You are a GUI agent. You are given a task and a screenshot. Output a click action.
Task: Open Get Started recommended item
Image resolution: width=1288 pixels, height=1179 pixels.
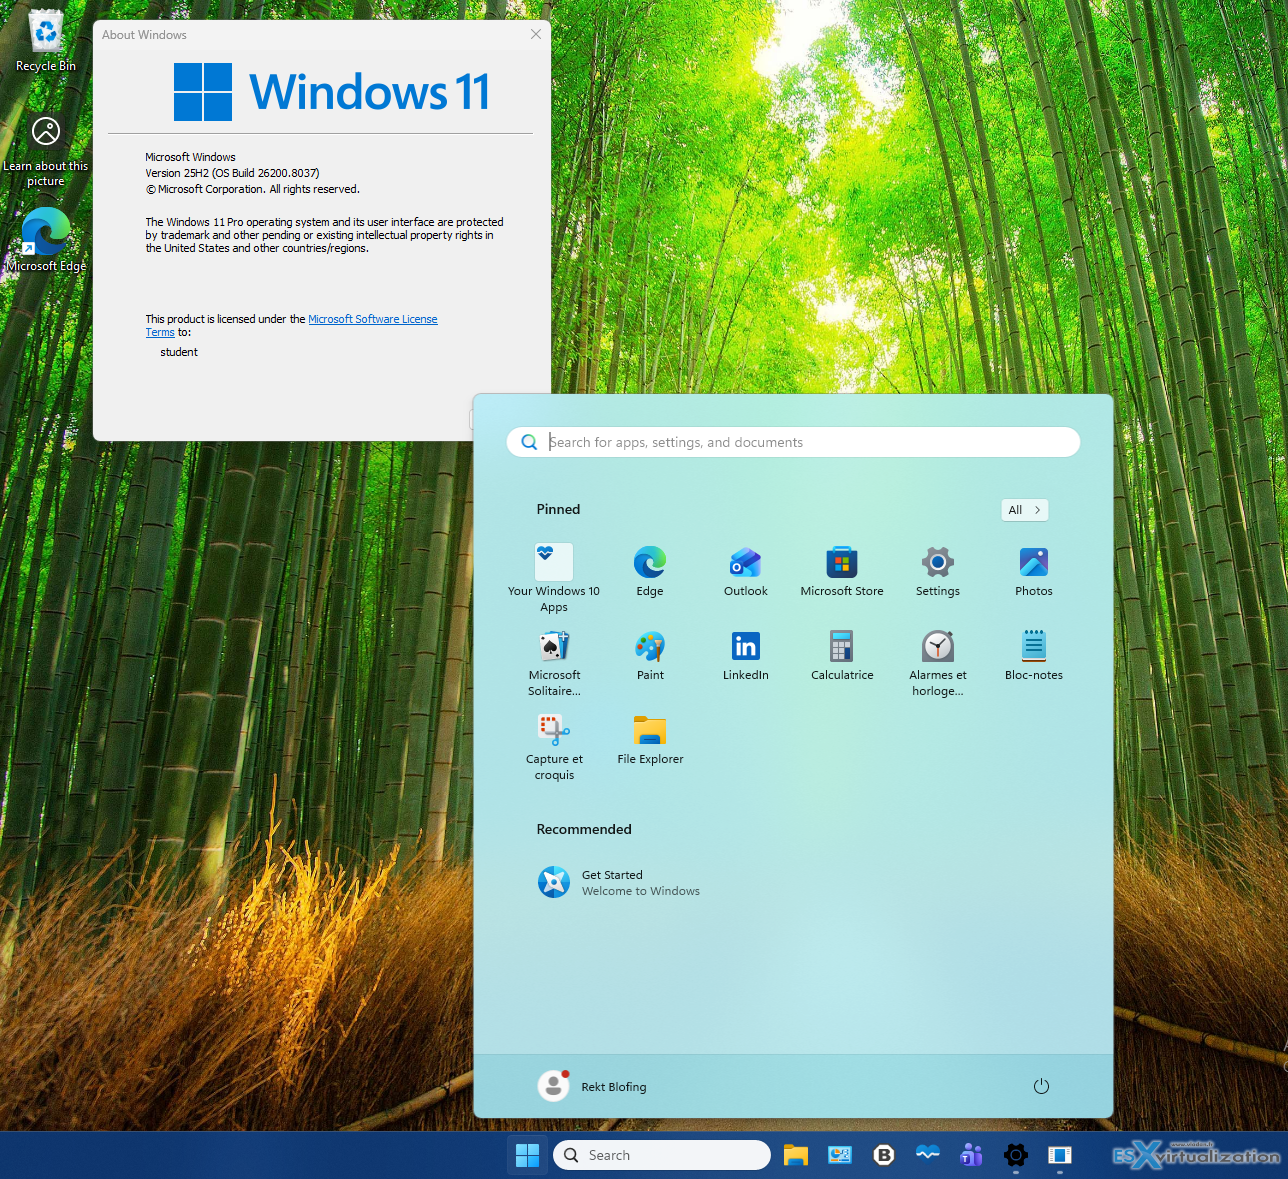pyautogui.click(x=618, y=882)
